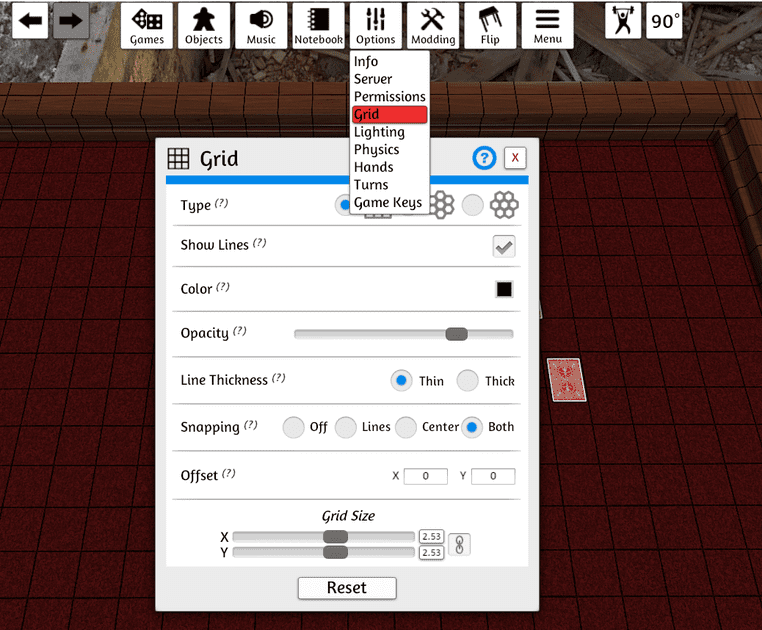The height and width of the screenshot is (630, 762).
Task: Open Grid help question mark button
Action: 484,158
